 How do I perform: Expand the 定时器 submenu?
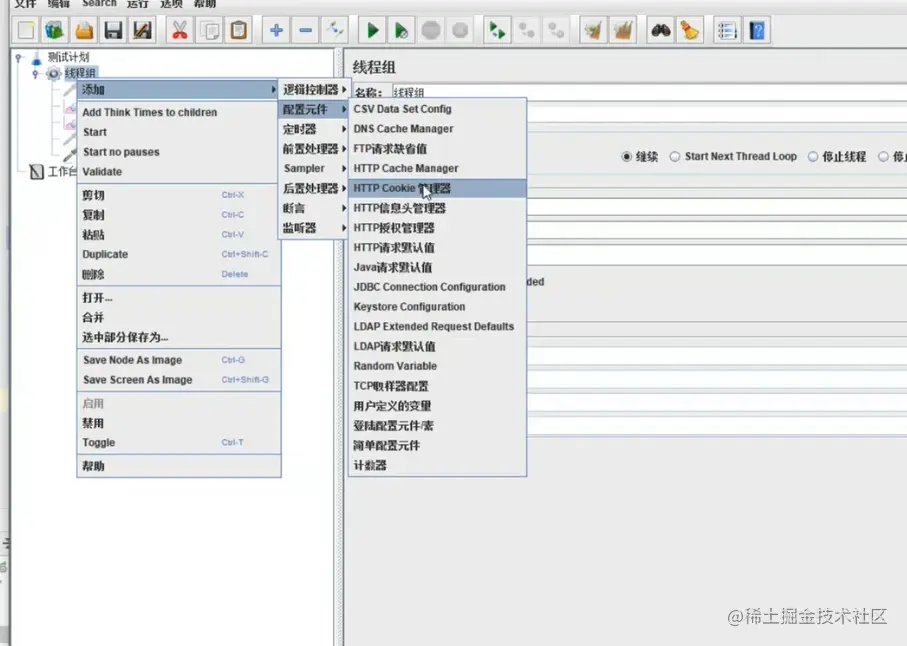pyautogui.click(x=314, y=129)
